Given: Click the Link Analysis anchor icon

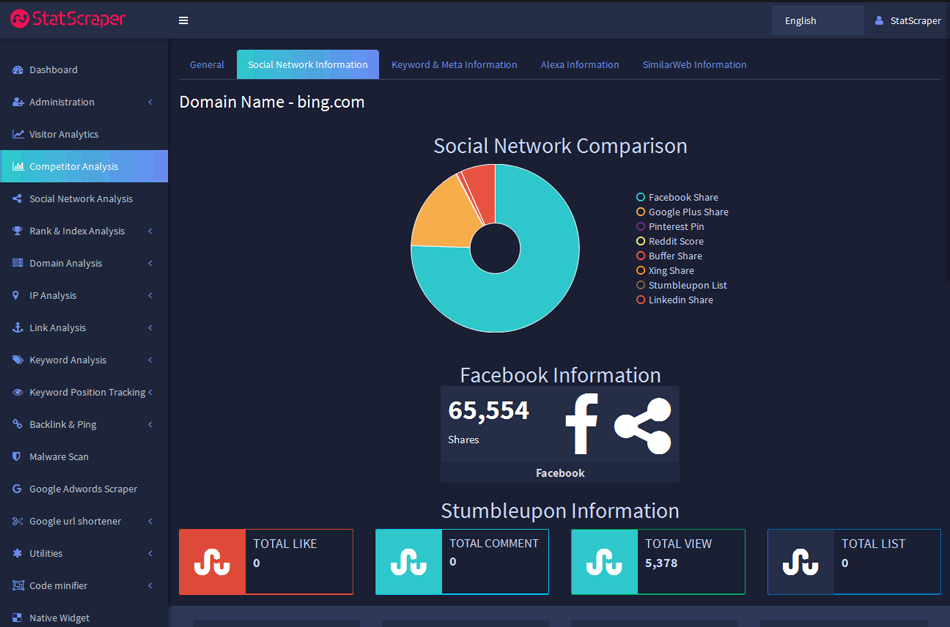Looking at the screenshot, I should click(x=18, y=327).
